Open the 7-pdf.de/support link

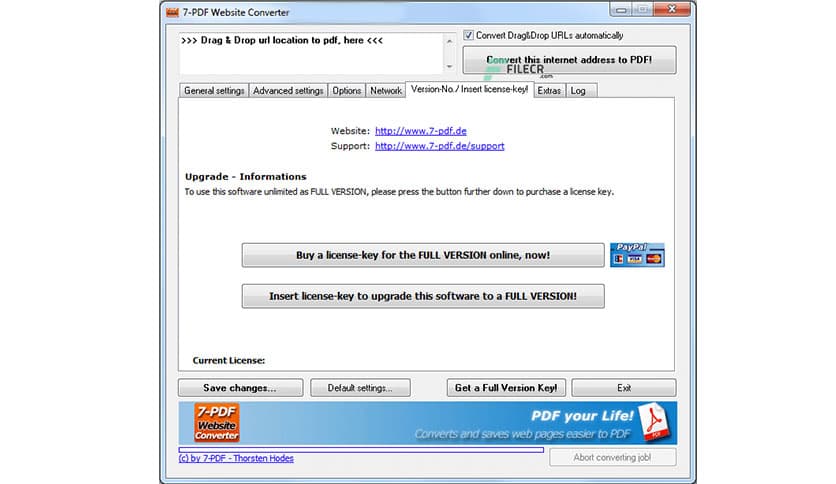coord(439,146)
